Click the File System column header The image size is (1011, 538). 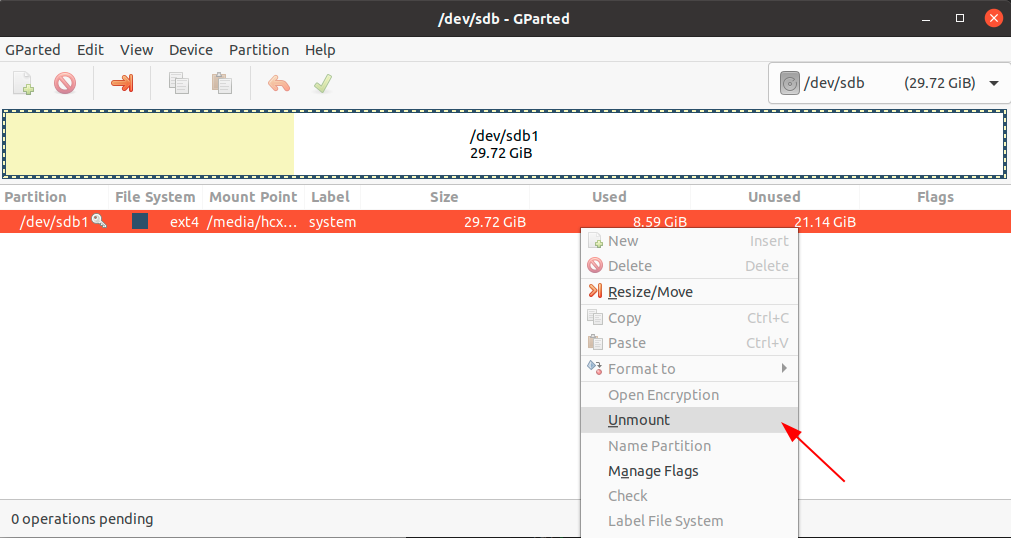click(x=155, y=197)
